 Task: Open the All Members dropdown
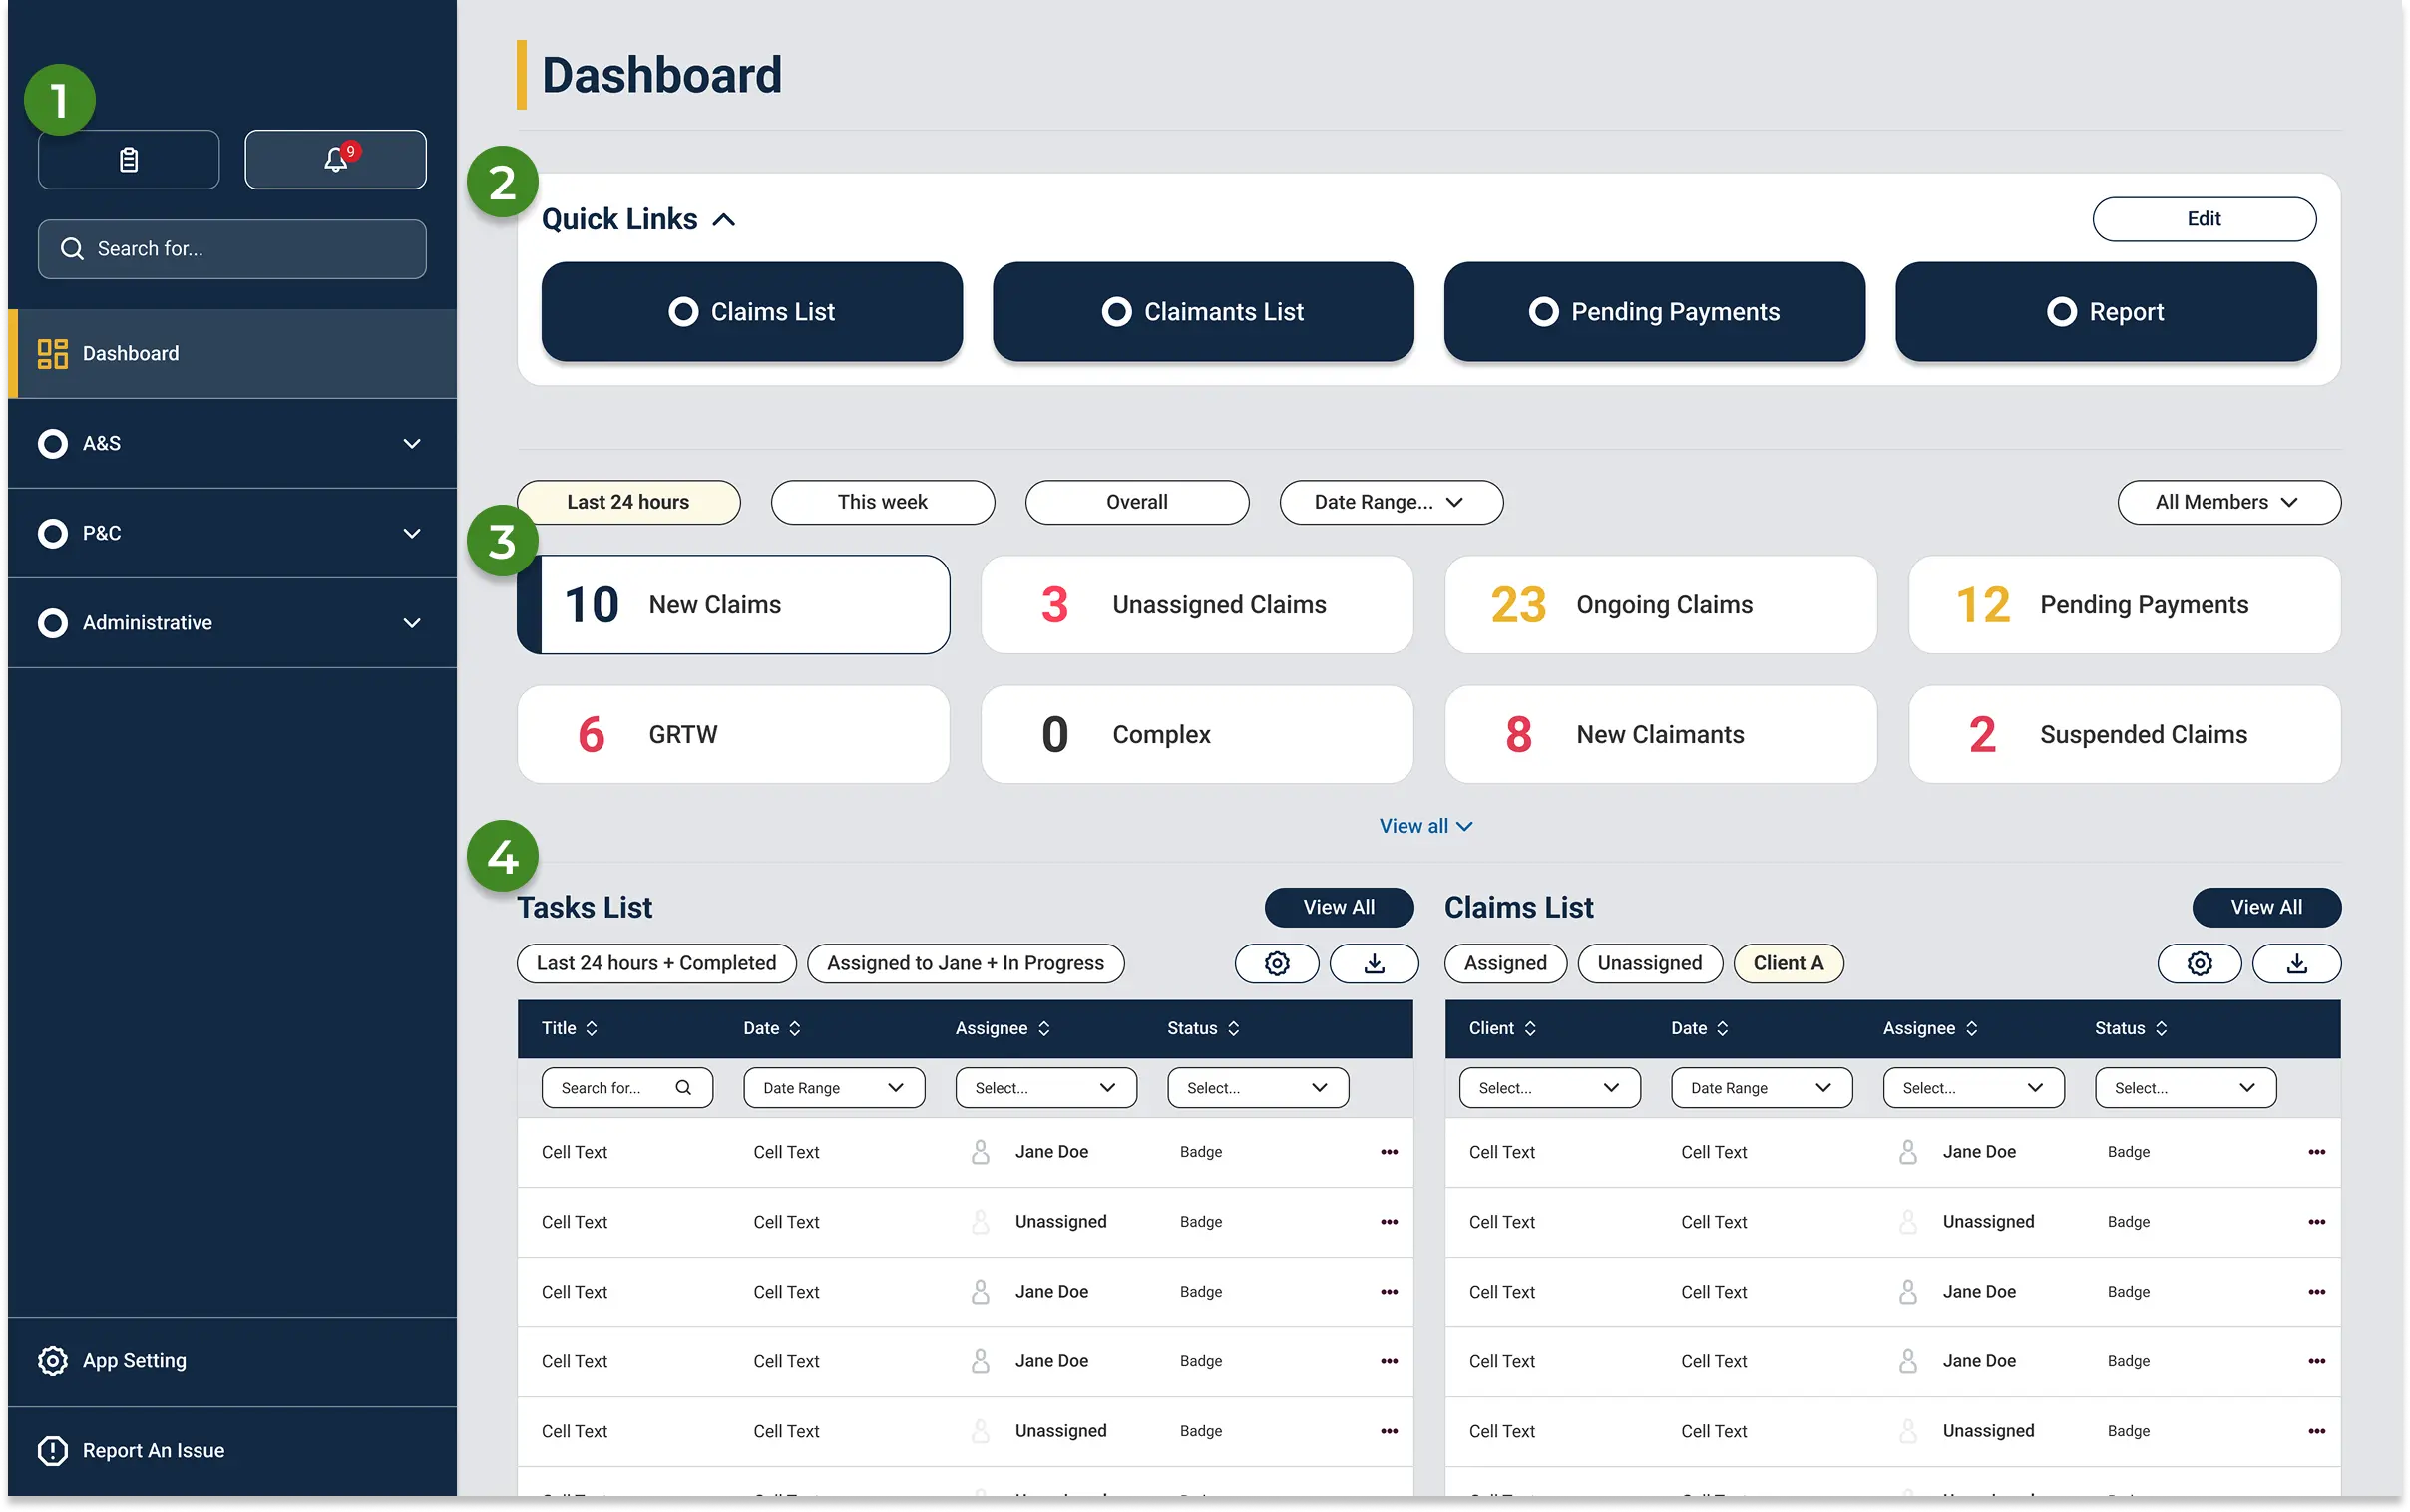click(2228, 502)
